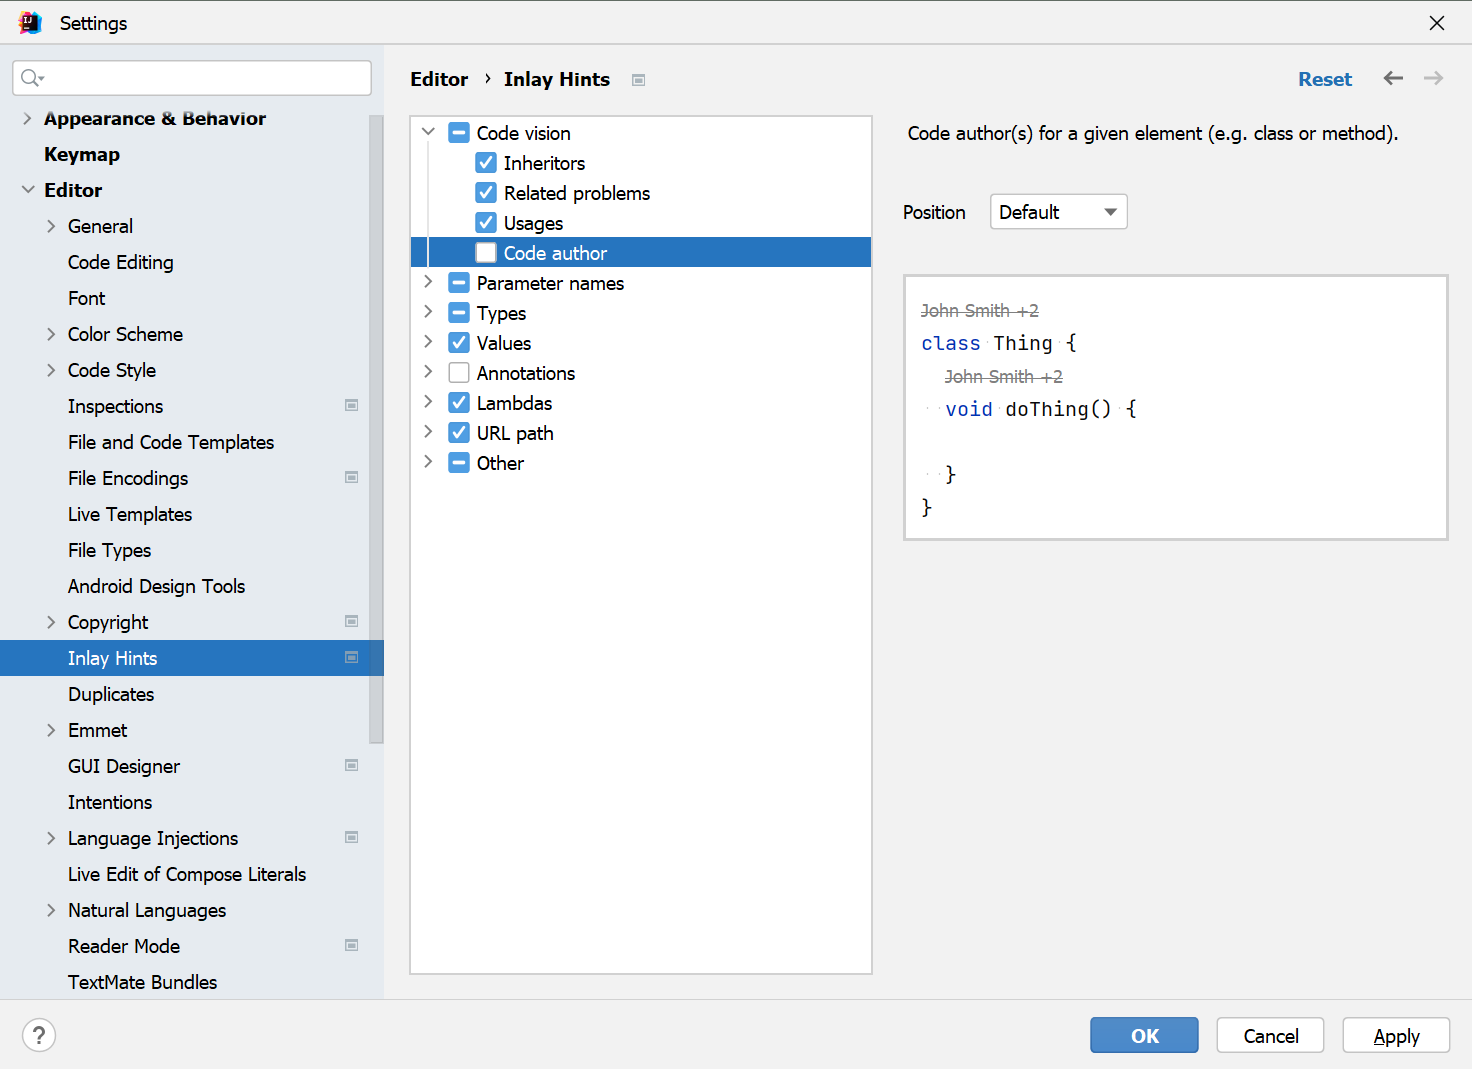The width and height of the screenshot is (1472, 1069).
Task: Open the File Types page
Action: pos(109,550)
